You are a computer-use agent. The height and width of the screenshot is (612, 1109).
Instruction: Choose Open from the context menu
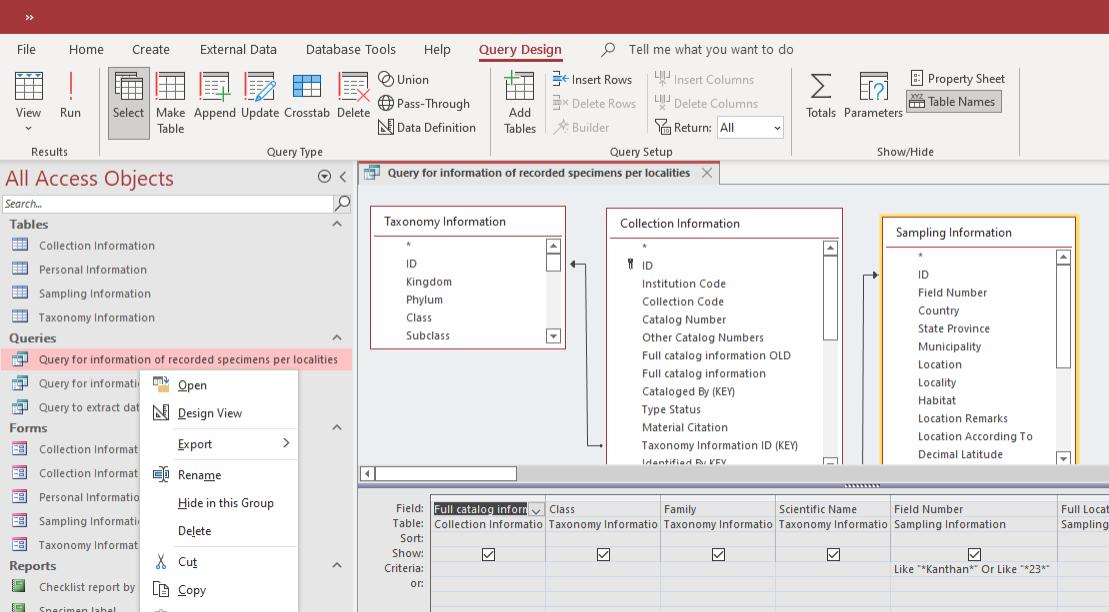click(219, 386)
